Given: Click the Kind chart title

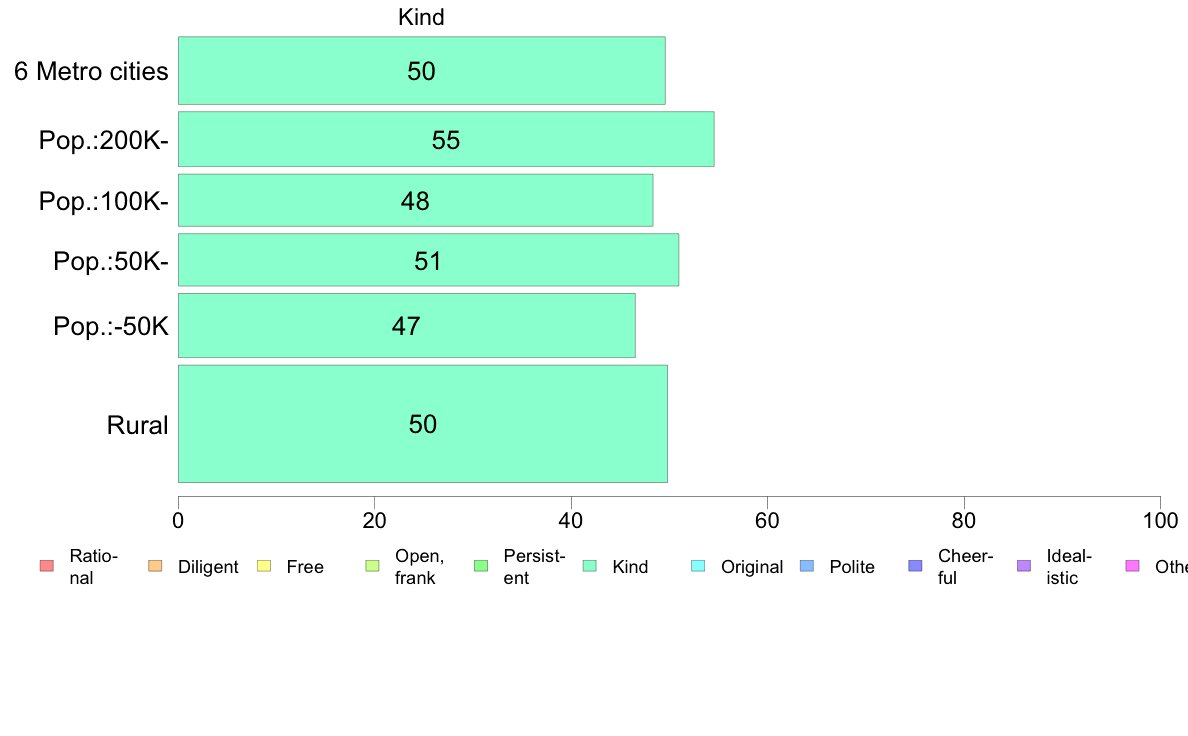Looking at the screenshot, I should coord(421,17).
